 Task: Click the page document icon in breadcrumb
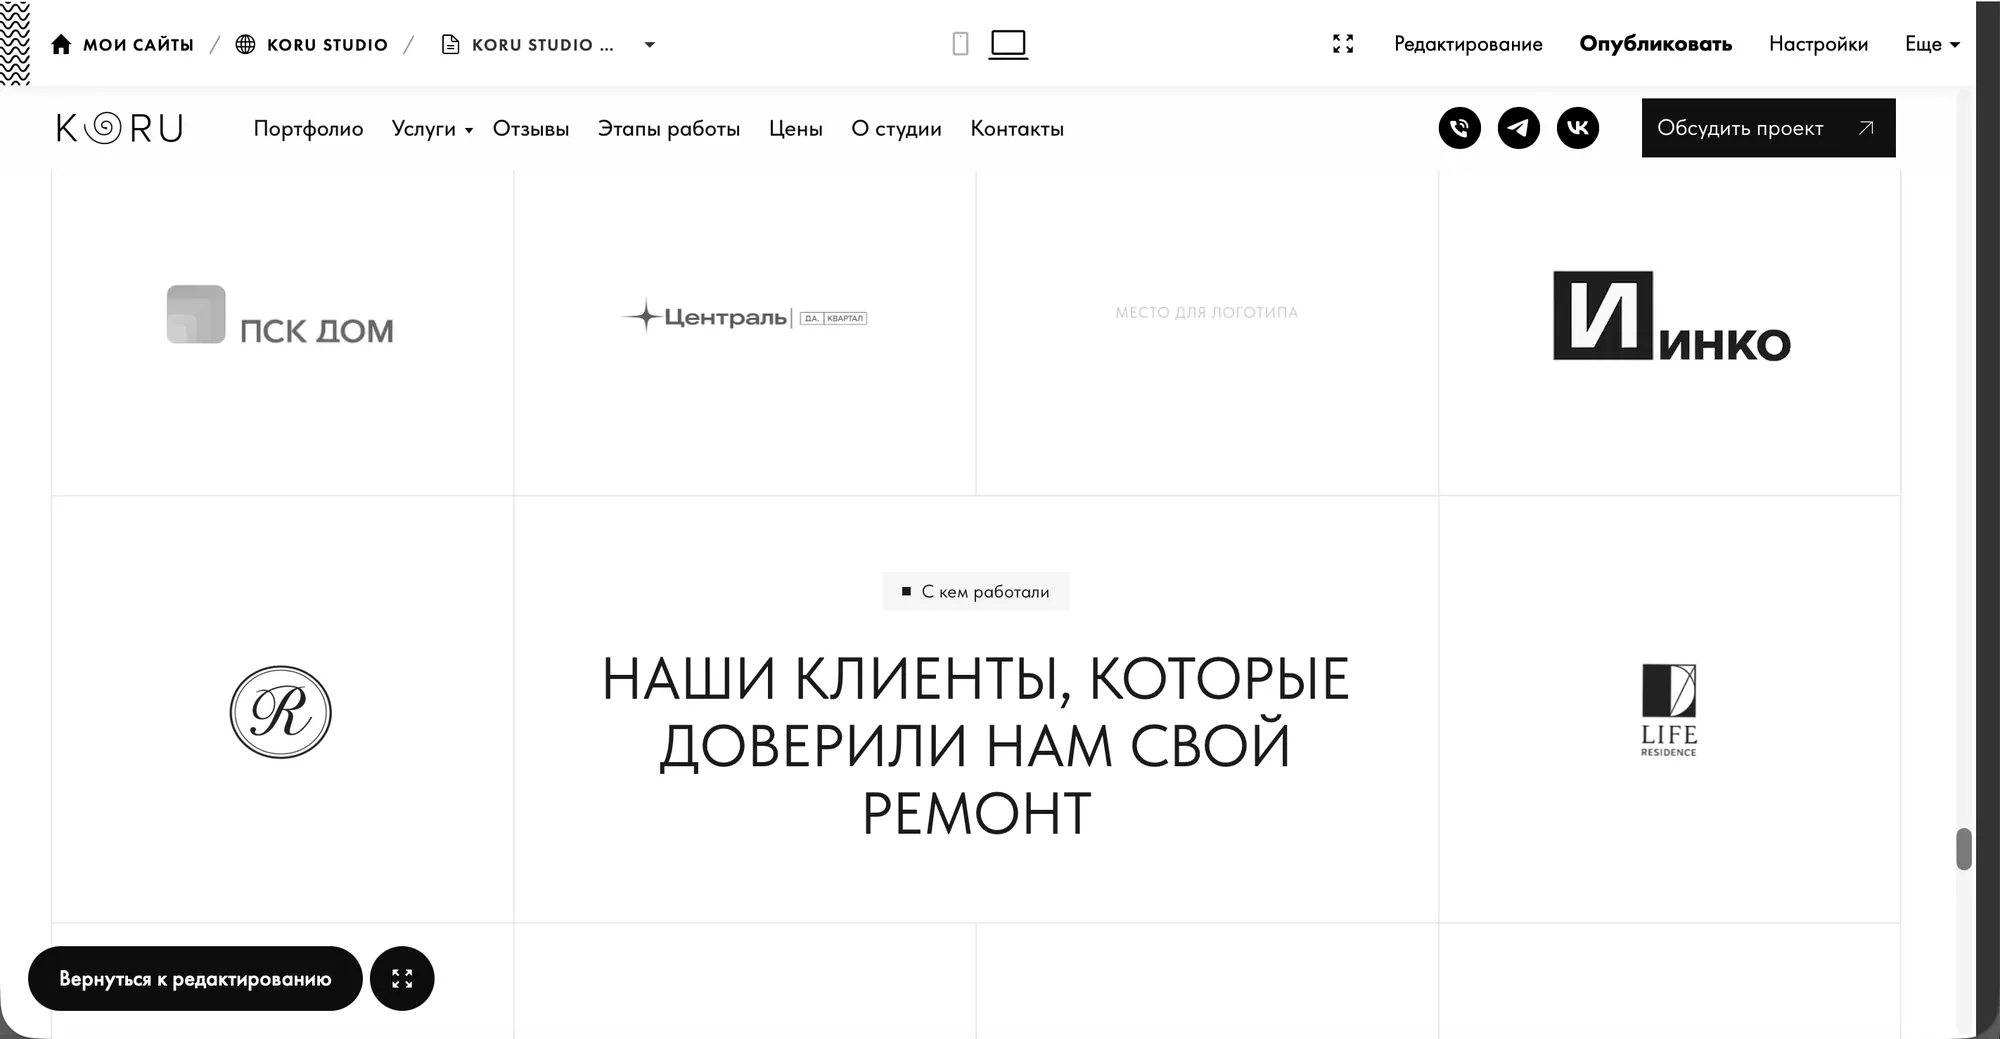coord(450,44)
